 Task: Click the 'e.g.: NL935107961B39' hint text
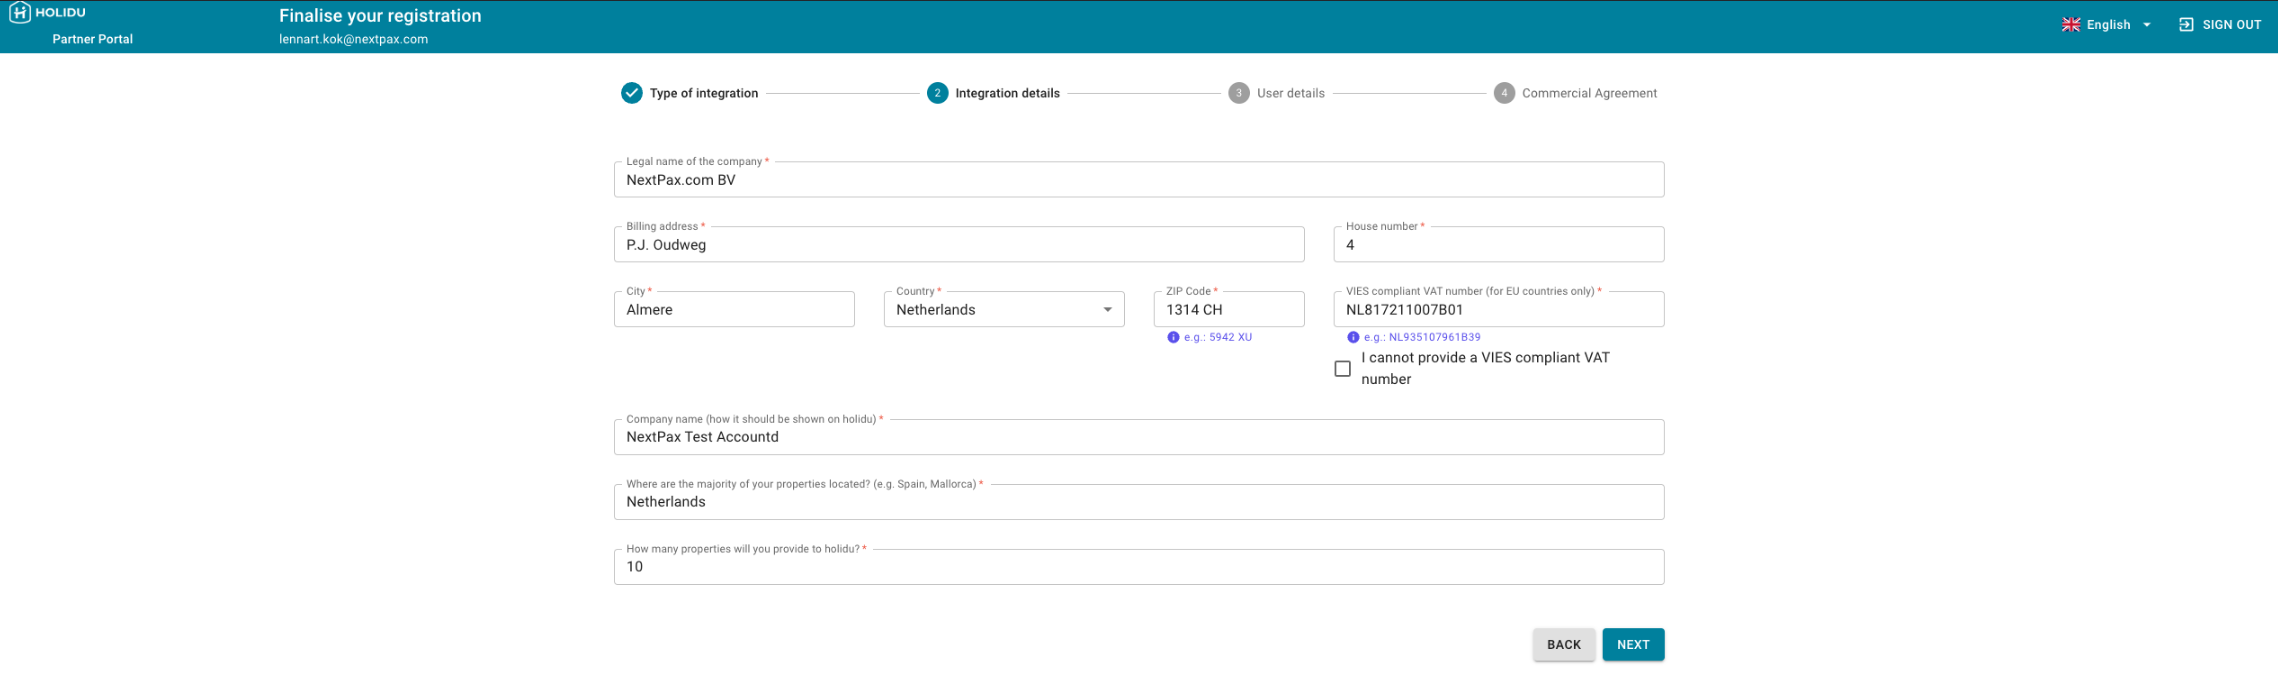[1421, 337]
